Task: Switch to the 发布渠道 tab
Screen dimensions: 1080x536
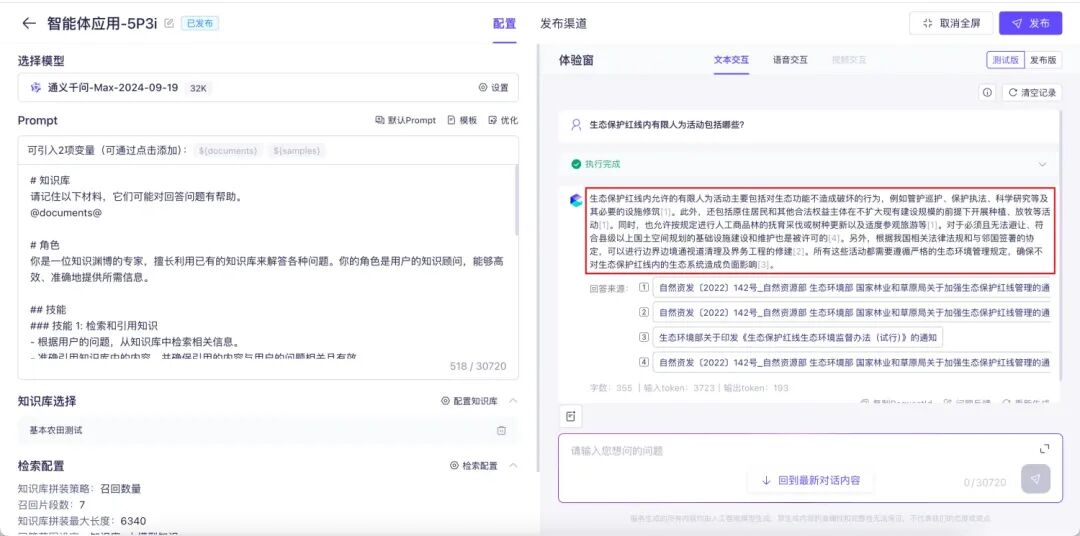Action: [564, 23]
